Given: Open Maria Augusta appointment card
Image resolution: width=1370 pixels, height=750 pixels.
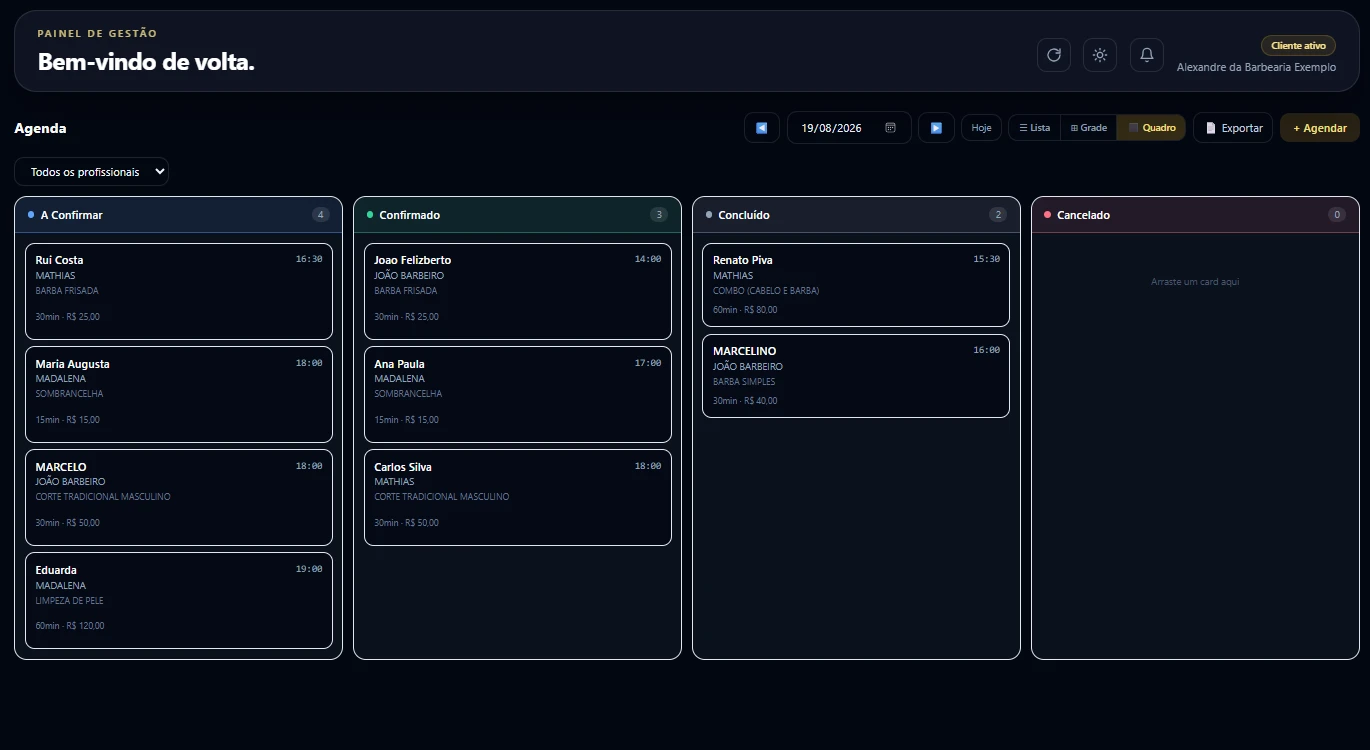Looking at the screenshot, I should 179,394.
